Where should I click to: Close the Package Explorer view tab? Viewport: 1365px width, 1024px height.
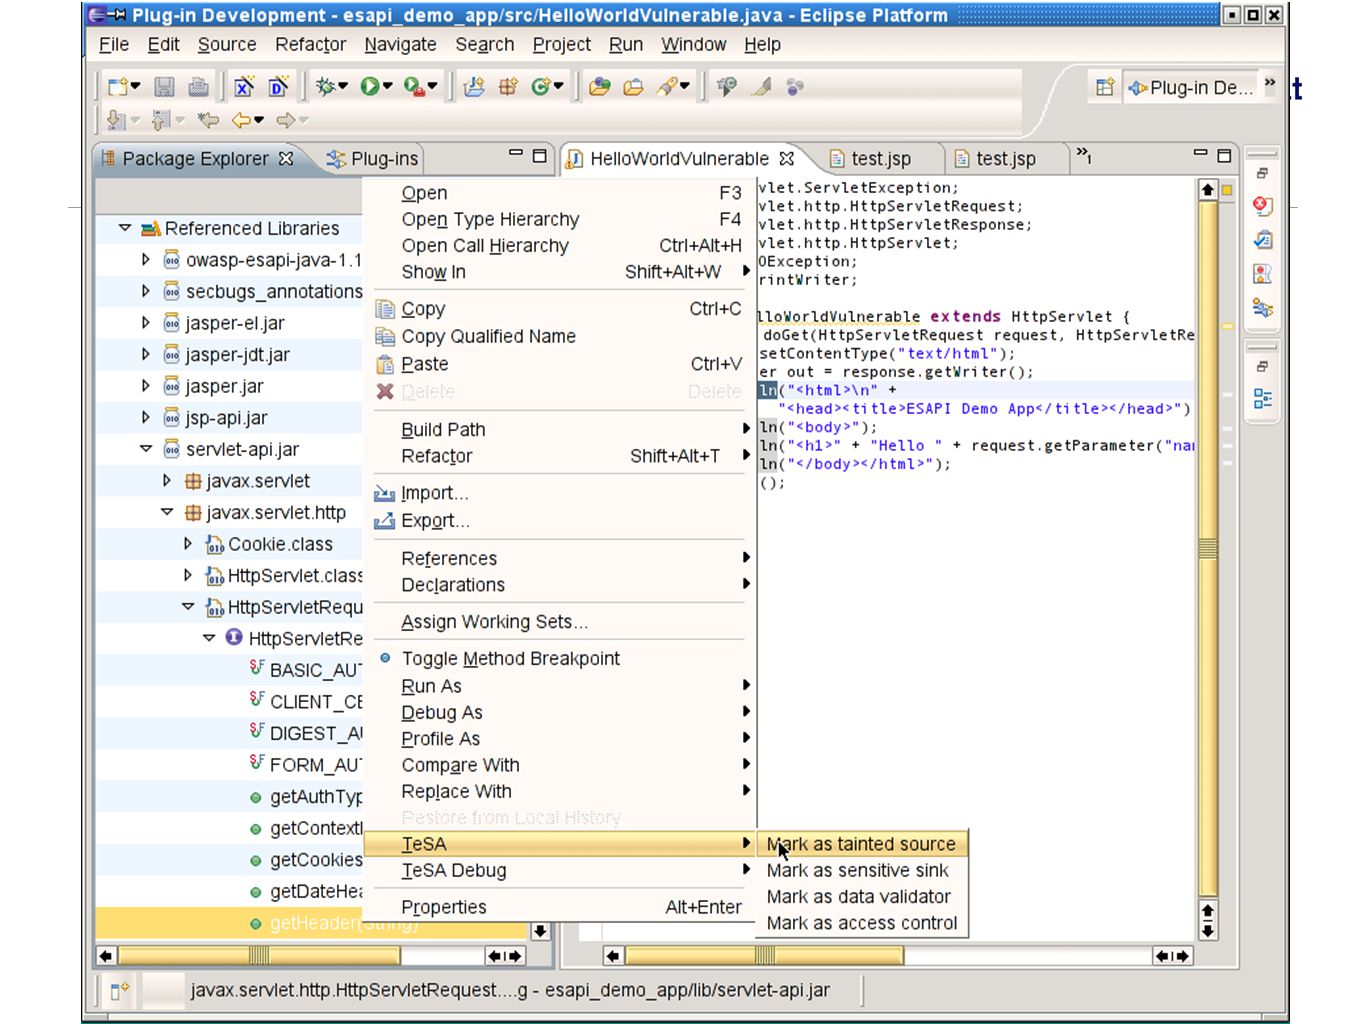[x=286, y=158]
